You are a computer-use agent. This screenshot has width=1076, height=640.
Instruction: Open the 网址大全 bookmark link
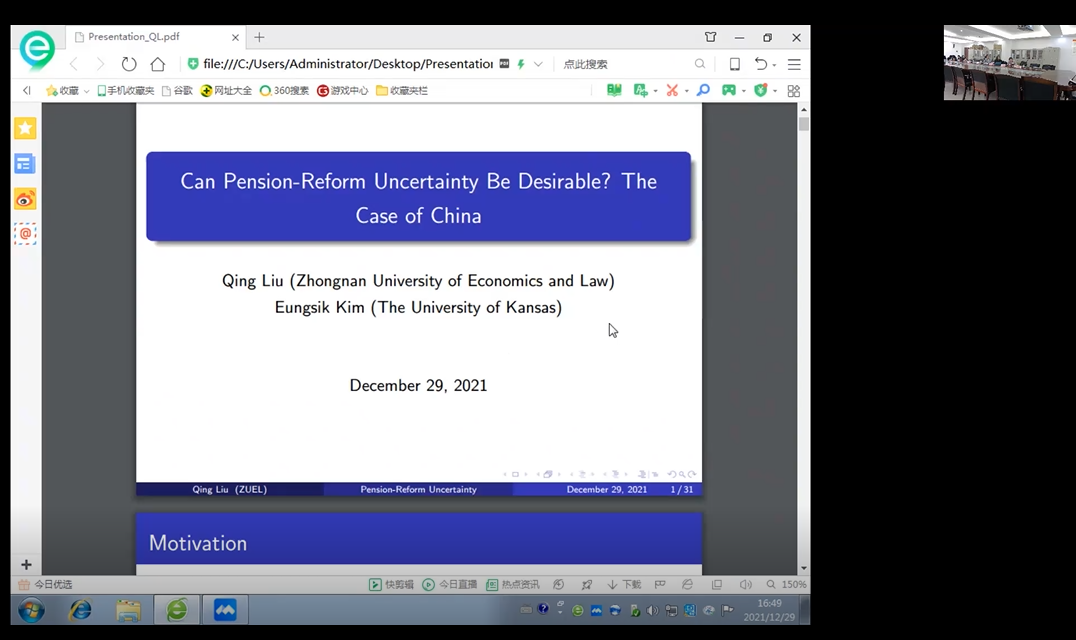226,90
